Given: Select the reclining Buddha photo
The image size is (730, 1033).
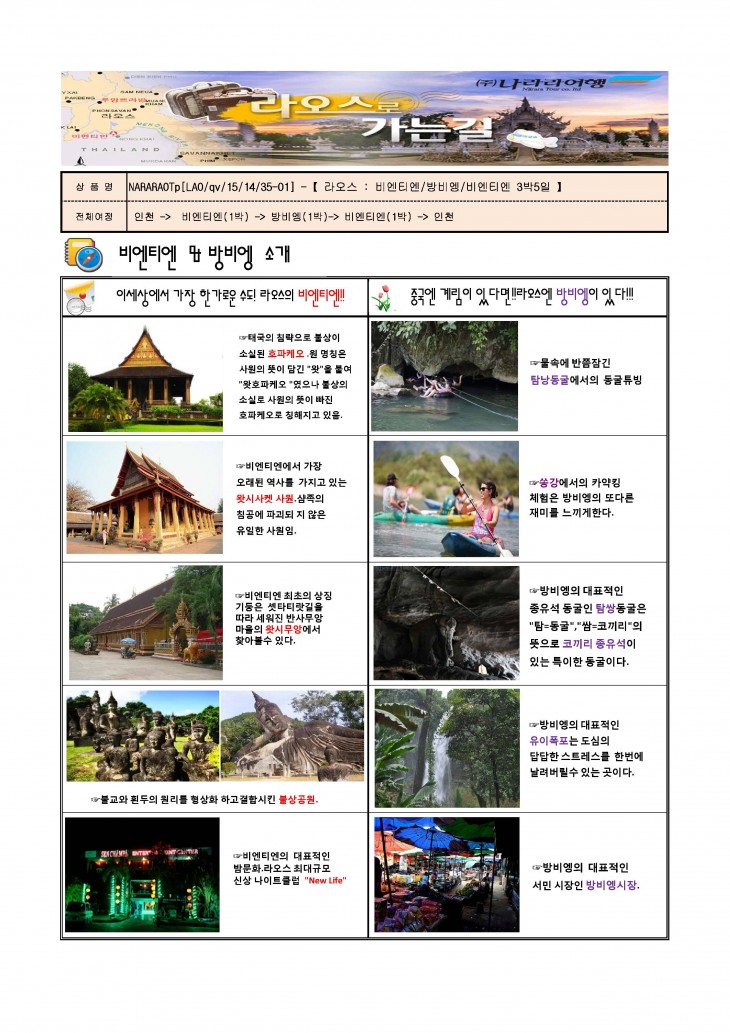Looking at the screenshot, I should 292,735.
